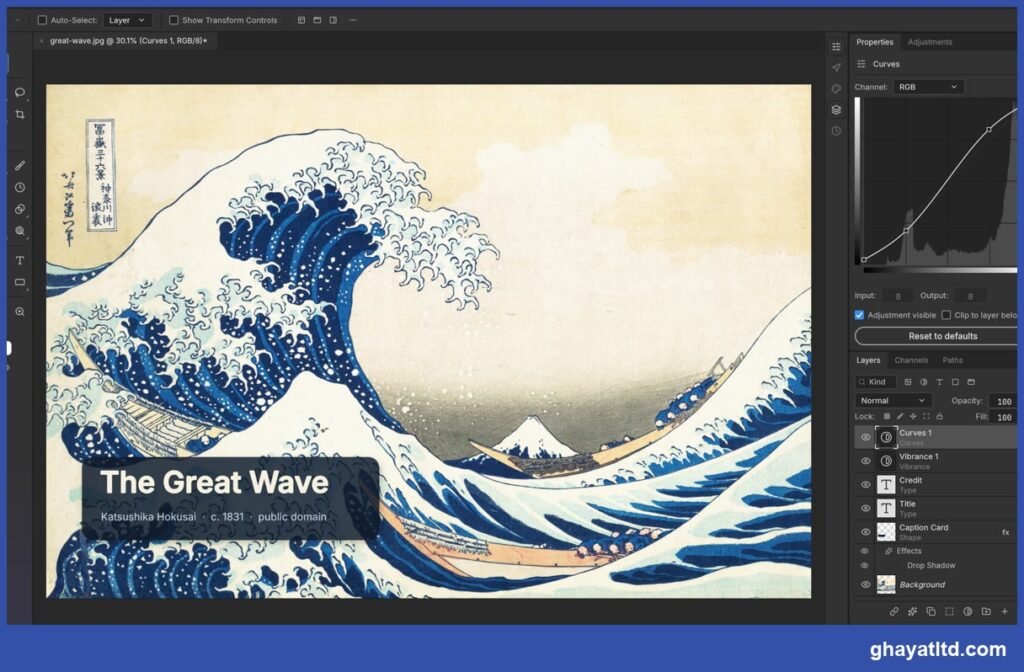Viewport: 1024px width, 672px height.
Task: Open the History clock icon in side strip
Action: [836, 131]
